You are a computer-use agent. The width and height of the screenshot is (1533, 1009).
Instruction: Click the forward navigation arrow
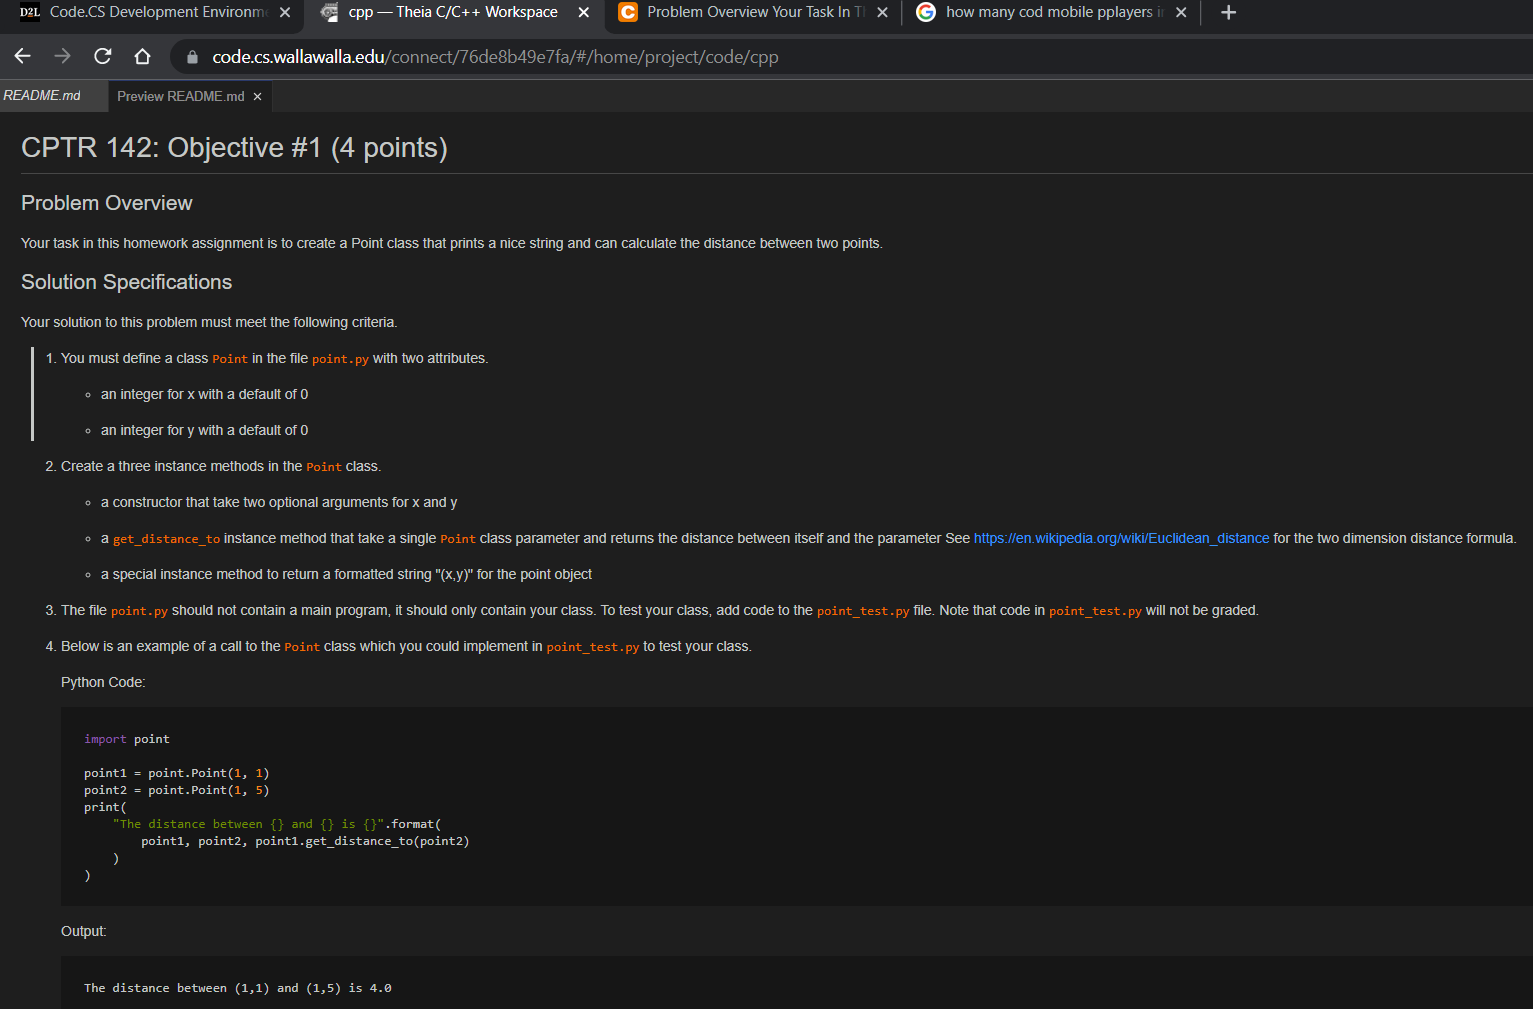[x=62, y=56]
